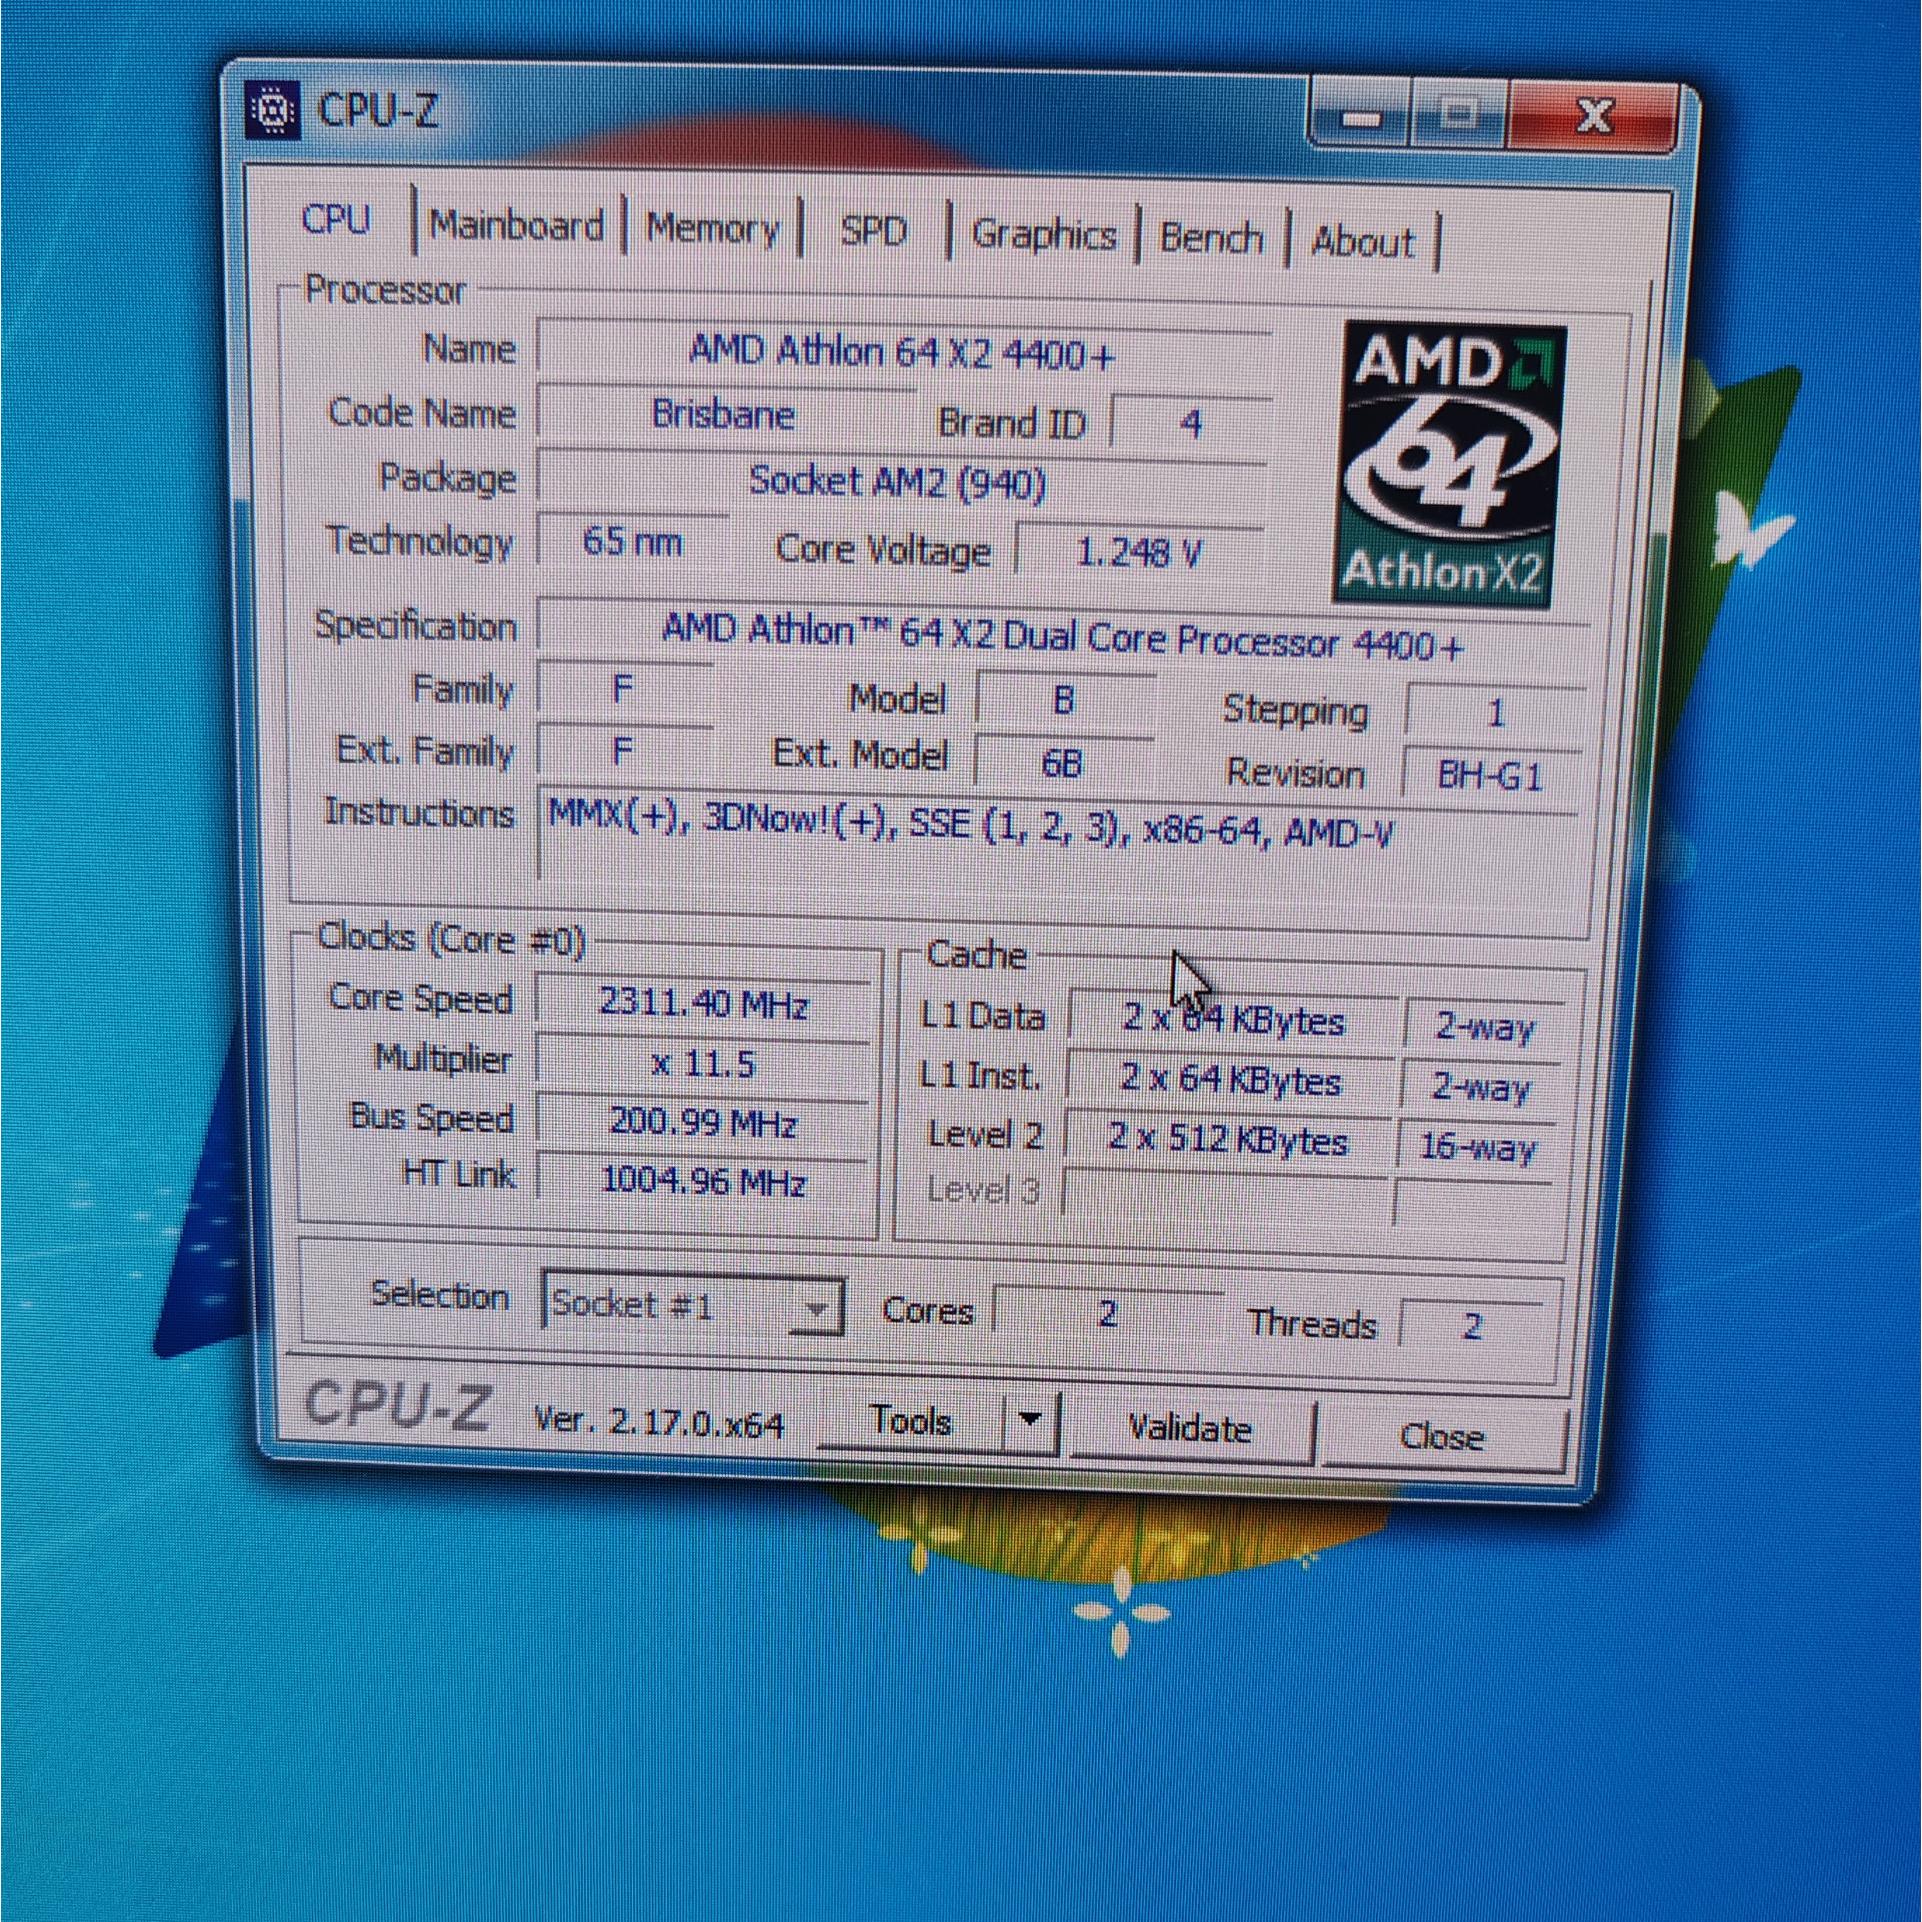The height and width of the screenshot is (1922, 1922).
Task: Click the processor Name field
Action: [x=902, y=352]
